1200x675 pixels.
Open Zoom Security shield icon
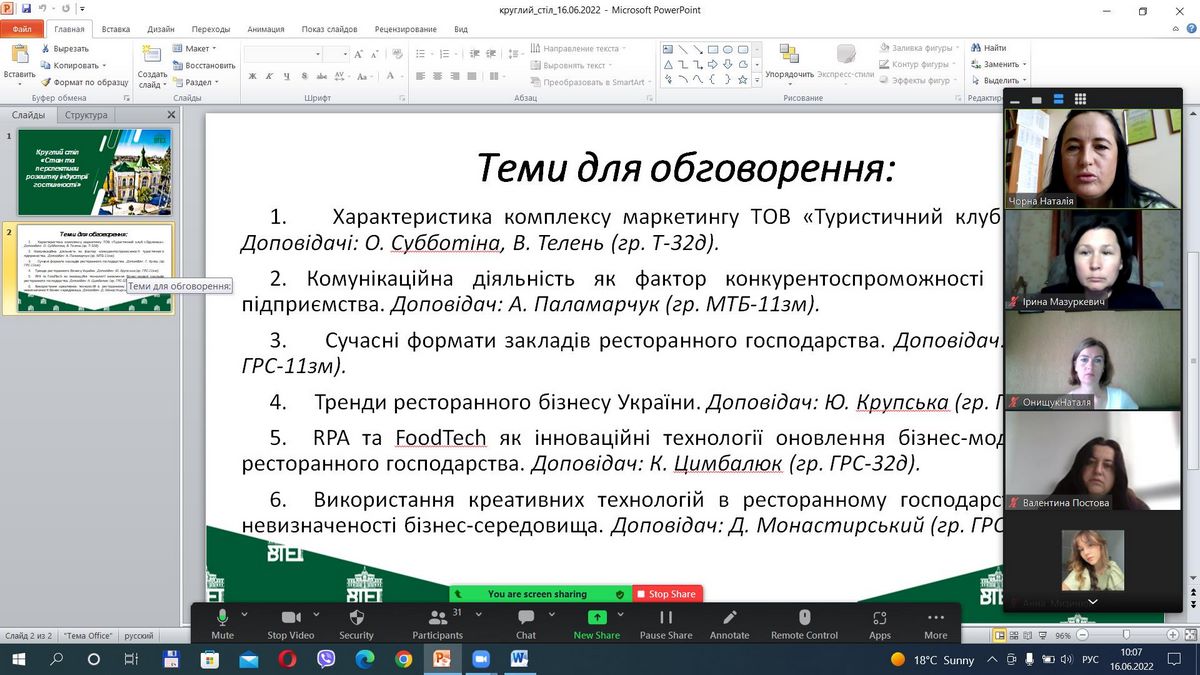point(356,619)
